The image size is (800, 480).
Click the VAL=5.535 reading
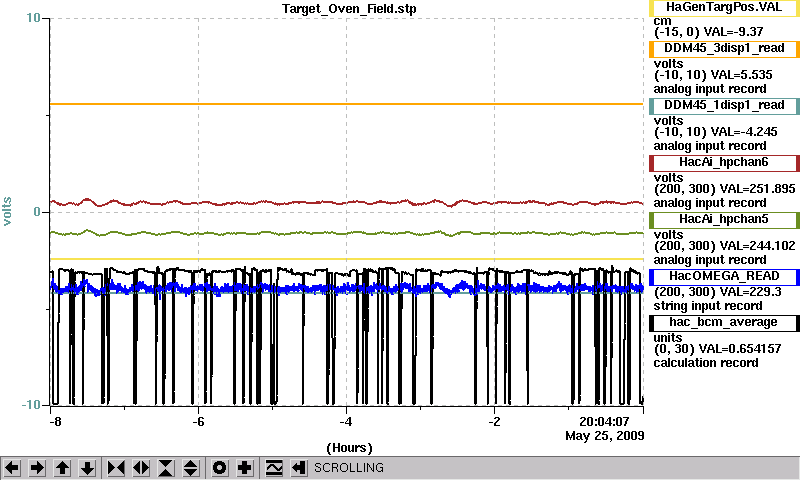pyautogui.click(x=741, y=75)
